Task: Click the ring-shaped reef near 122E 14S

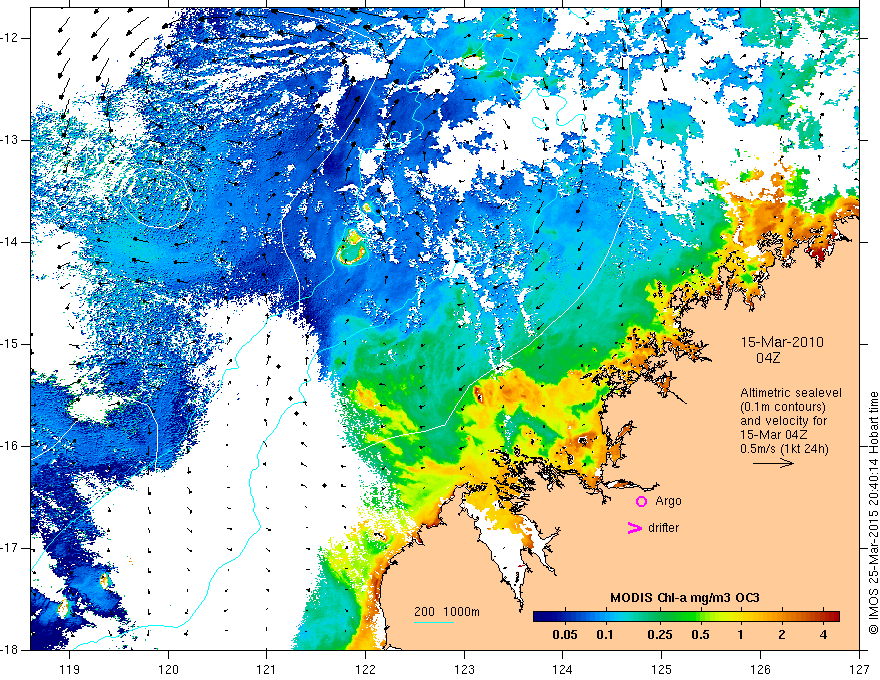Action: pyautogui.click(x=352, y=248)
